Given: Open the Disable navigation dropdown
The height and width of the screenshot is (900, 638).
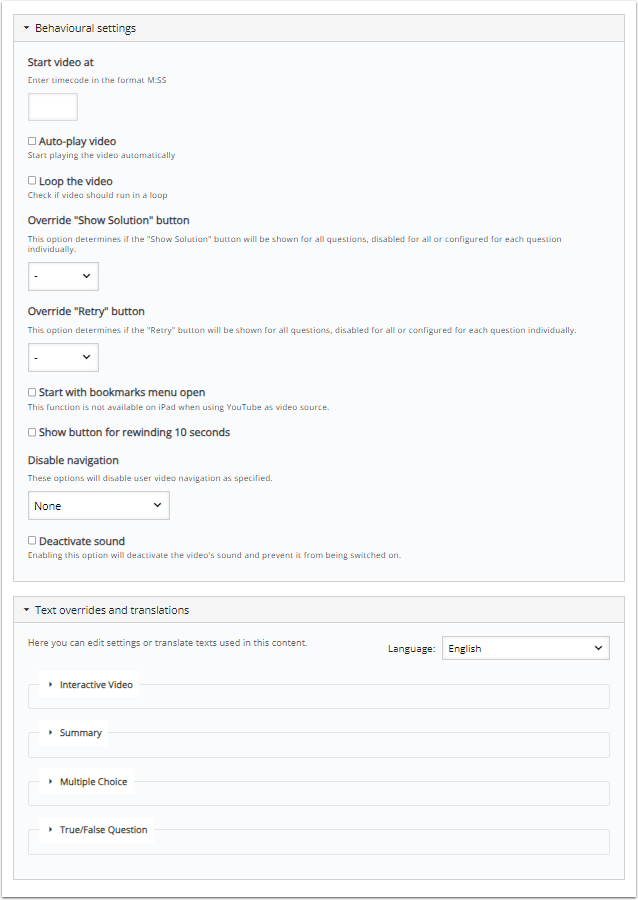Looking at the screenshot, I should pyautogui.click(x=98, y=506).
